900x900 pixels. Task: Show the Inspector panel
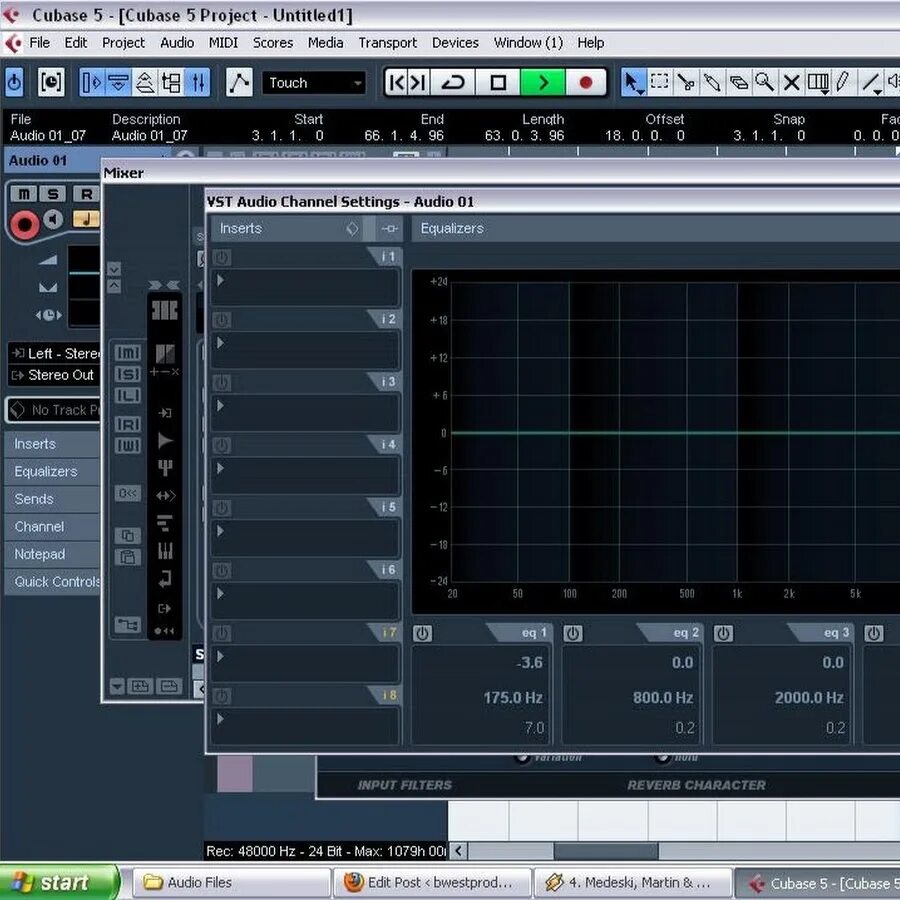(91, 83)
